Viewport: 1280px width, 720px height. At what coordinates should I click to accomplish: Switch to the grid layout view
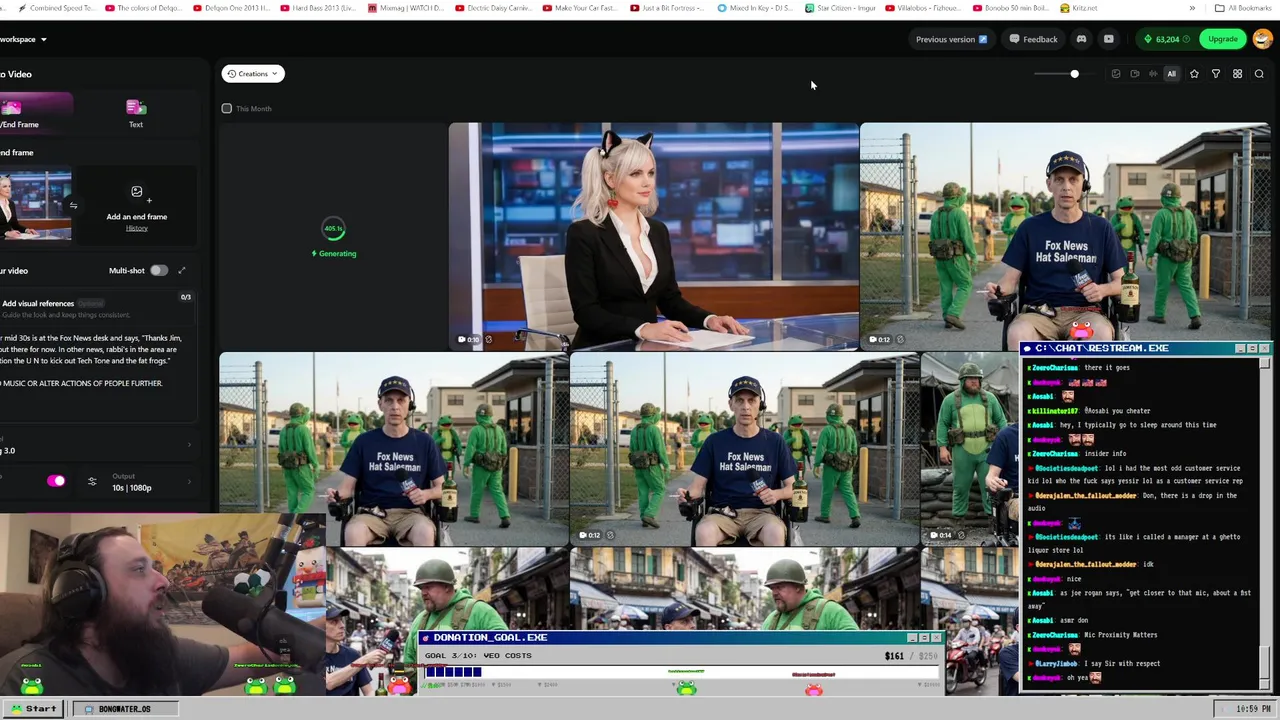1237,74
